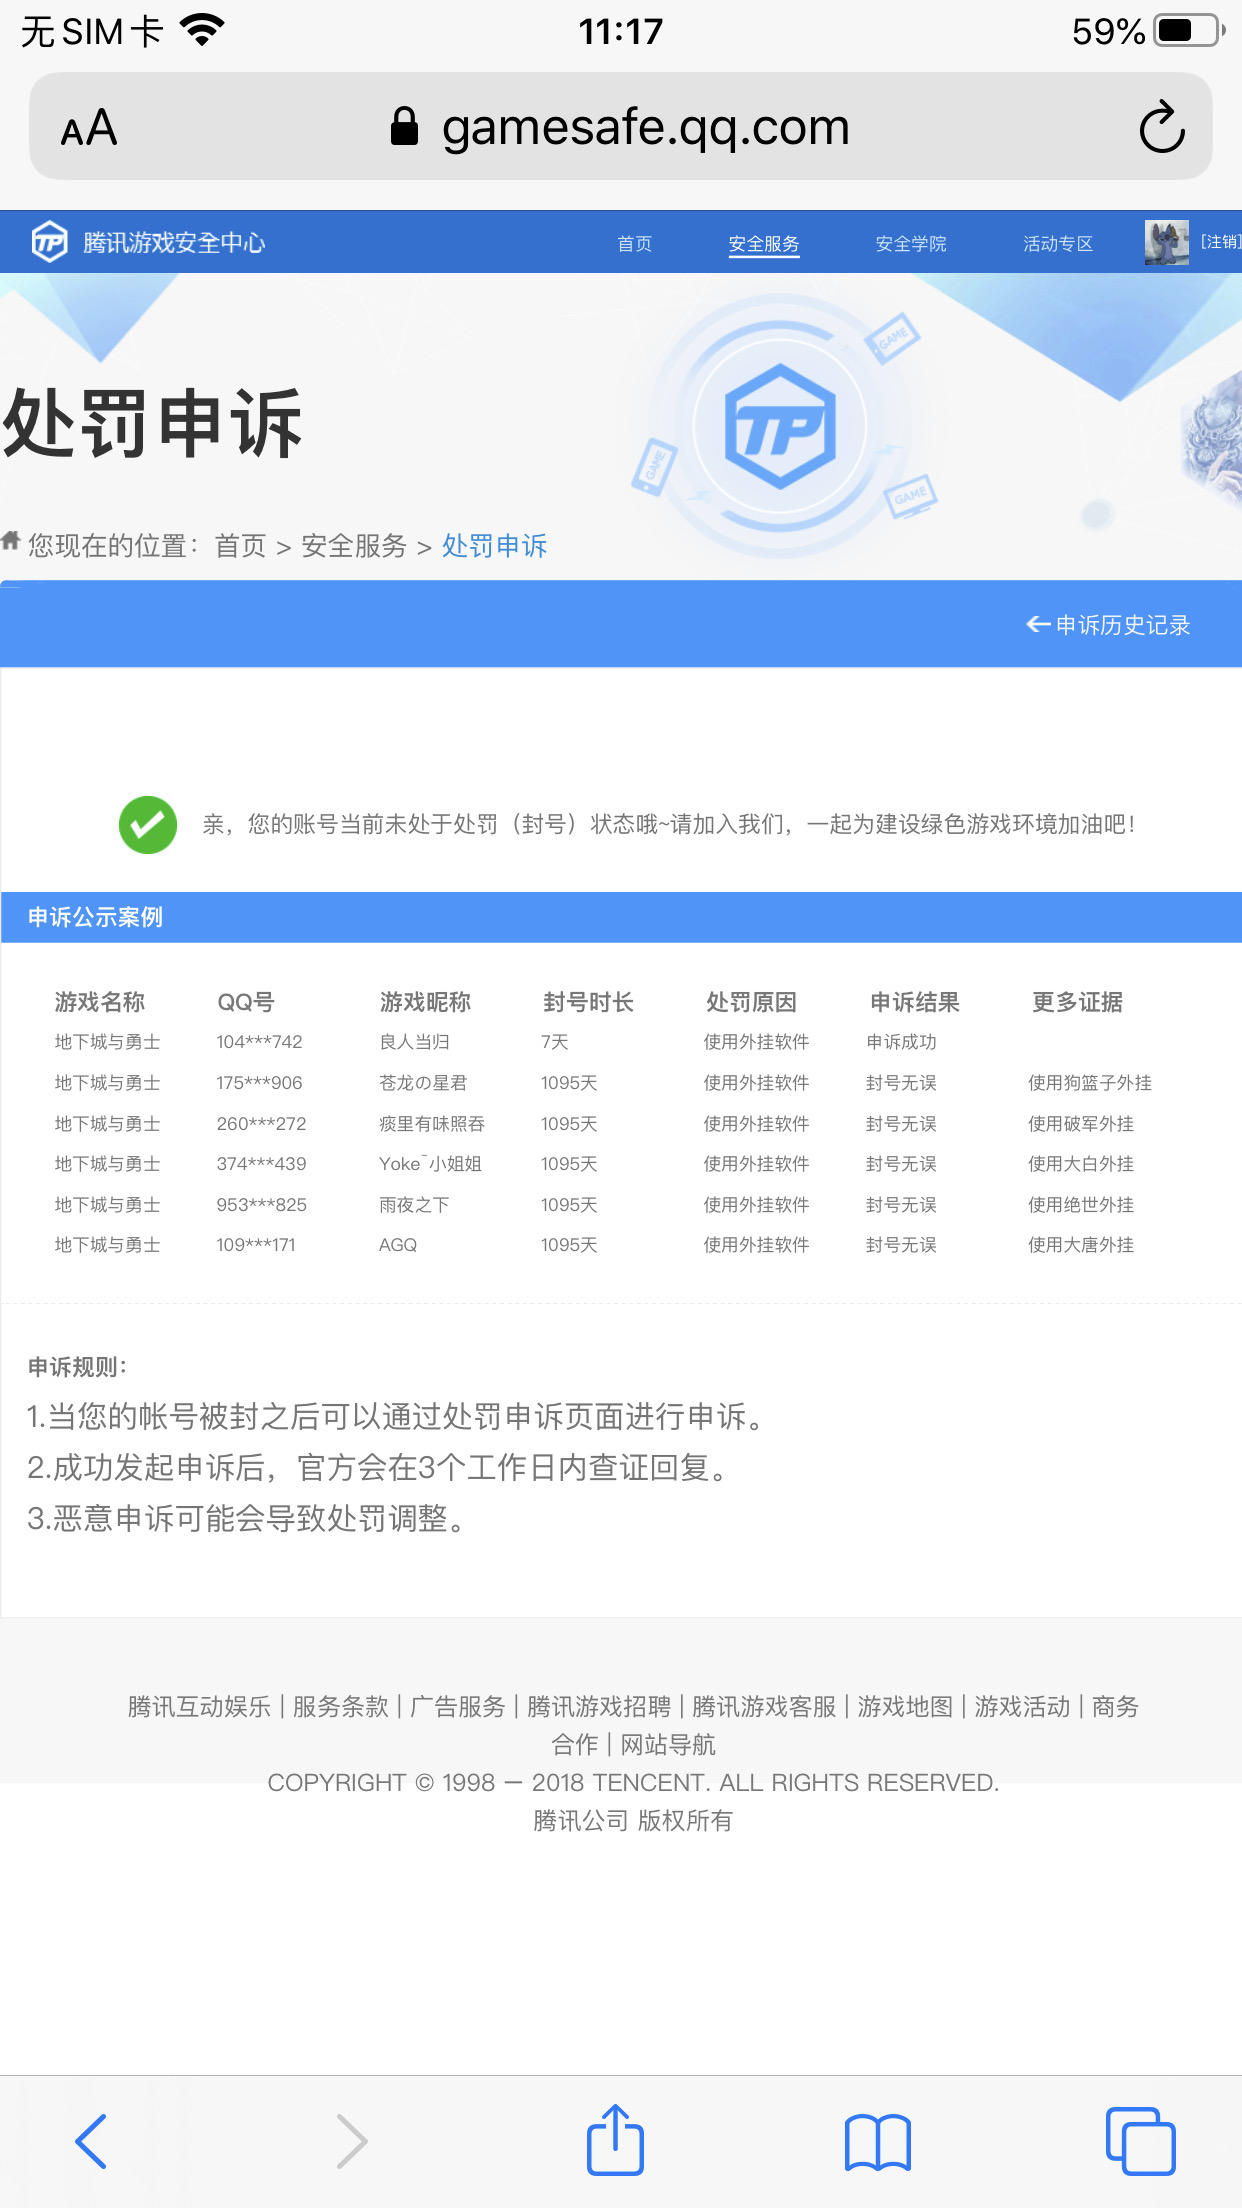The width and height of the screenshot is (1242, 2208).
Task: Tap the green checkmark status icon
Action: tap(148, 825)
